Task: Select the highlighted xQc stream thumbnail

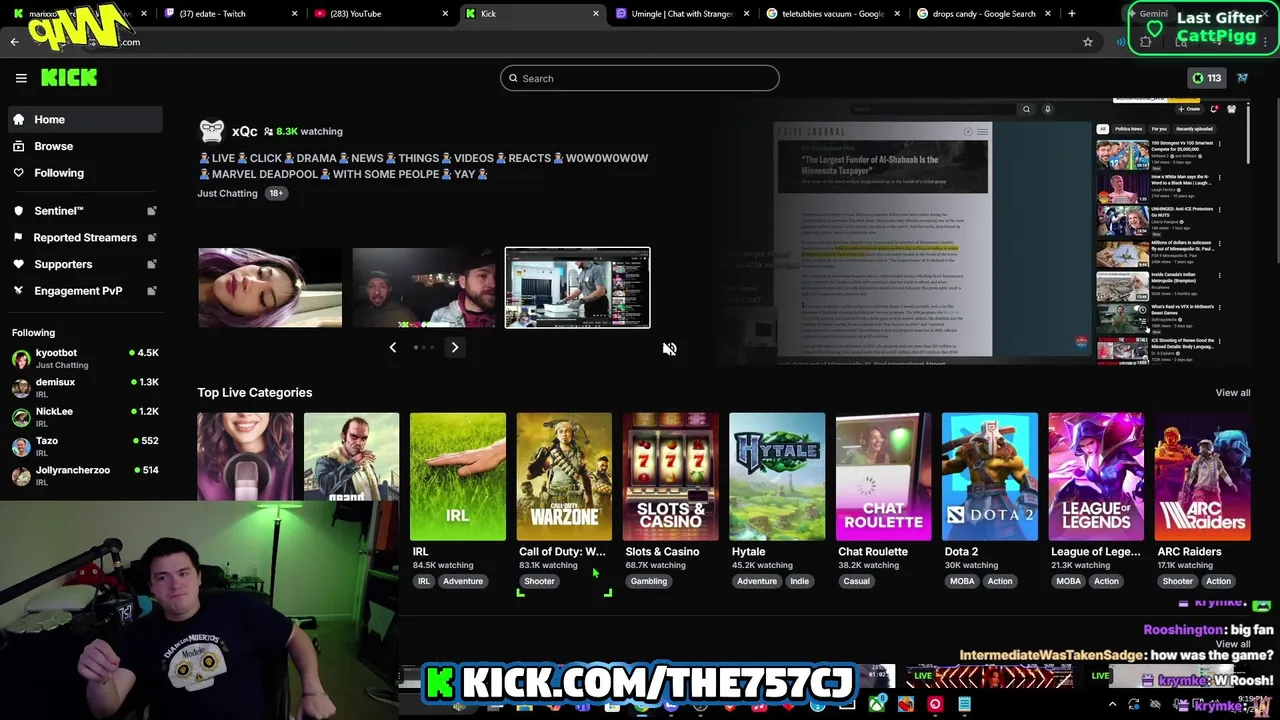Action: pos(578,288)
